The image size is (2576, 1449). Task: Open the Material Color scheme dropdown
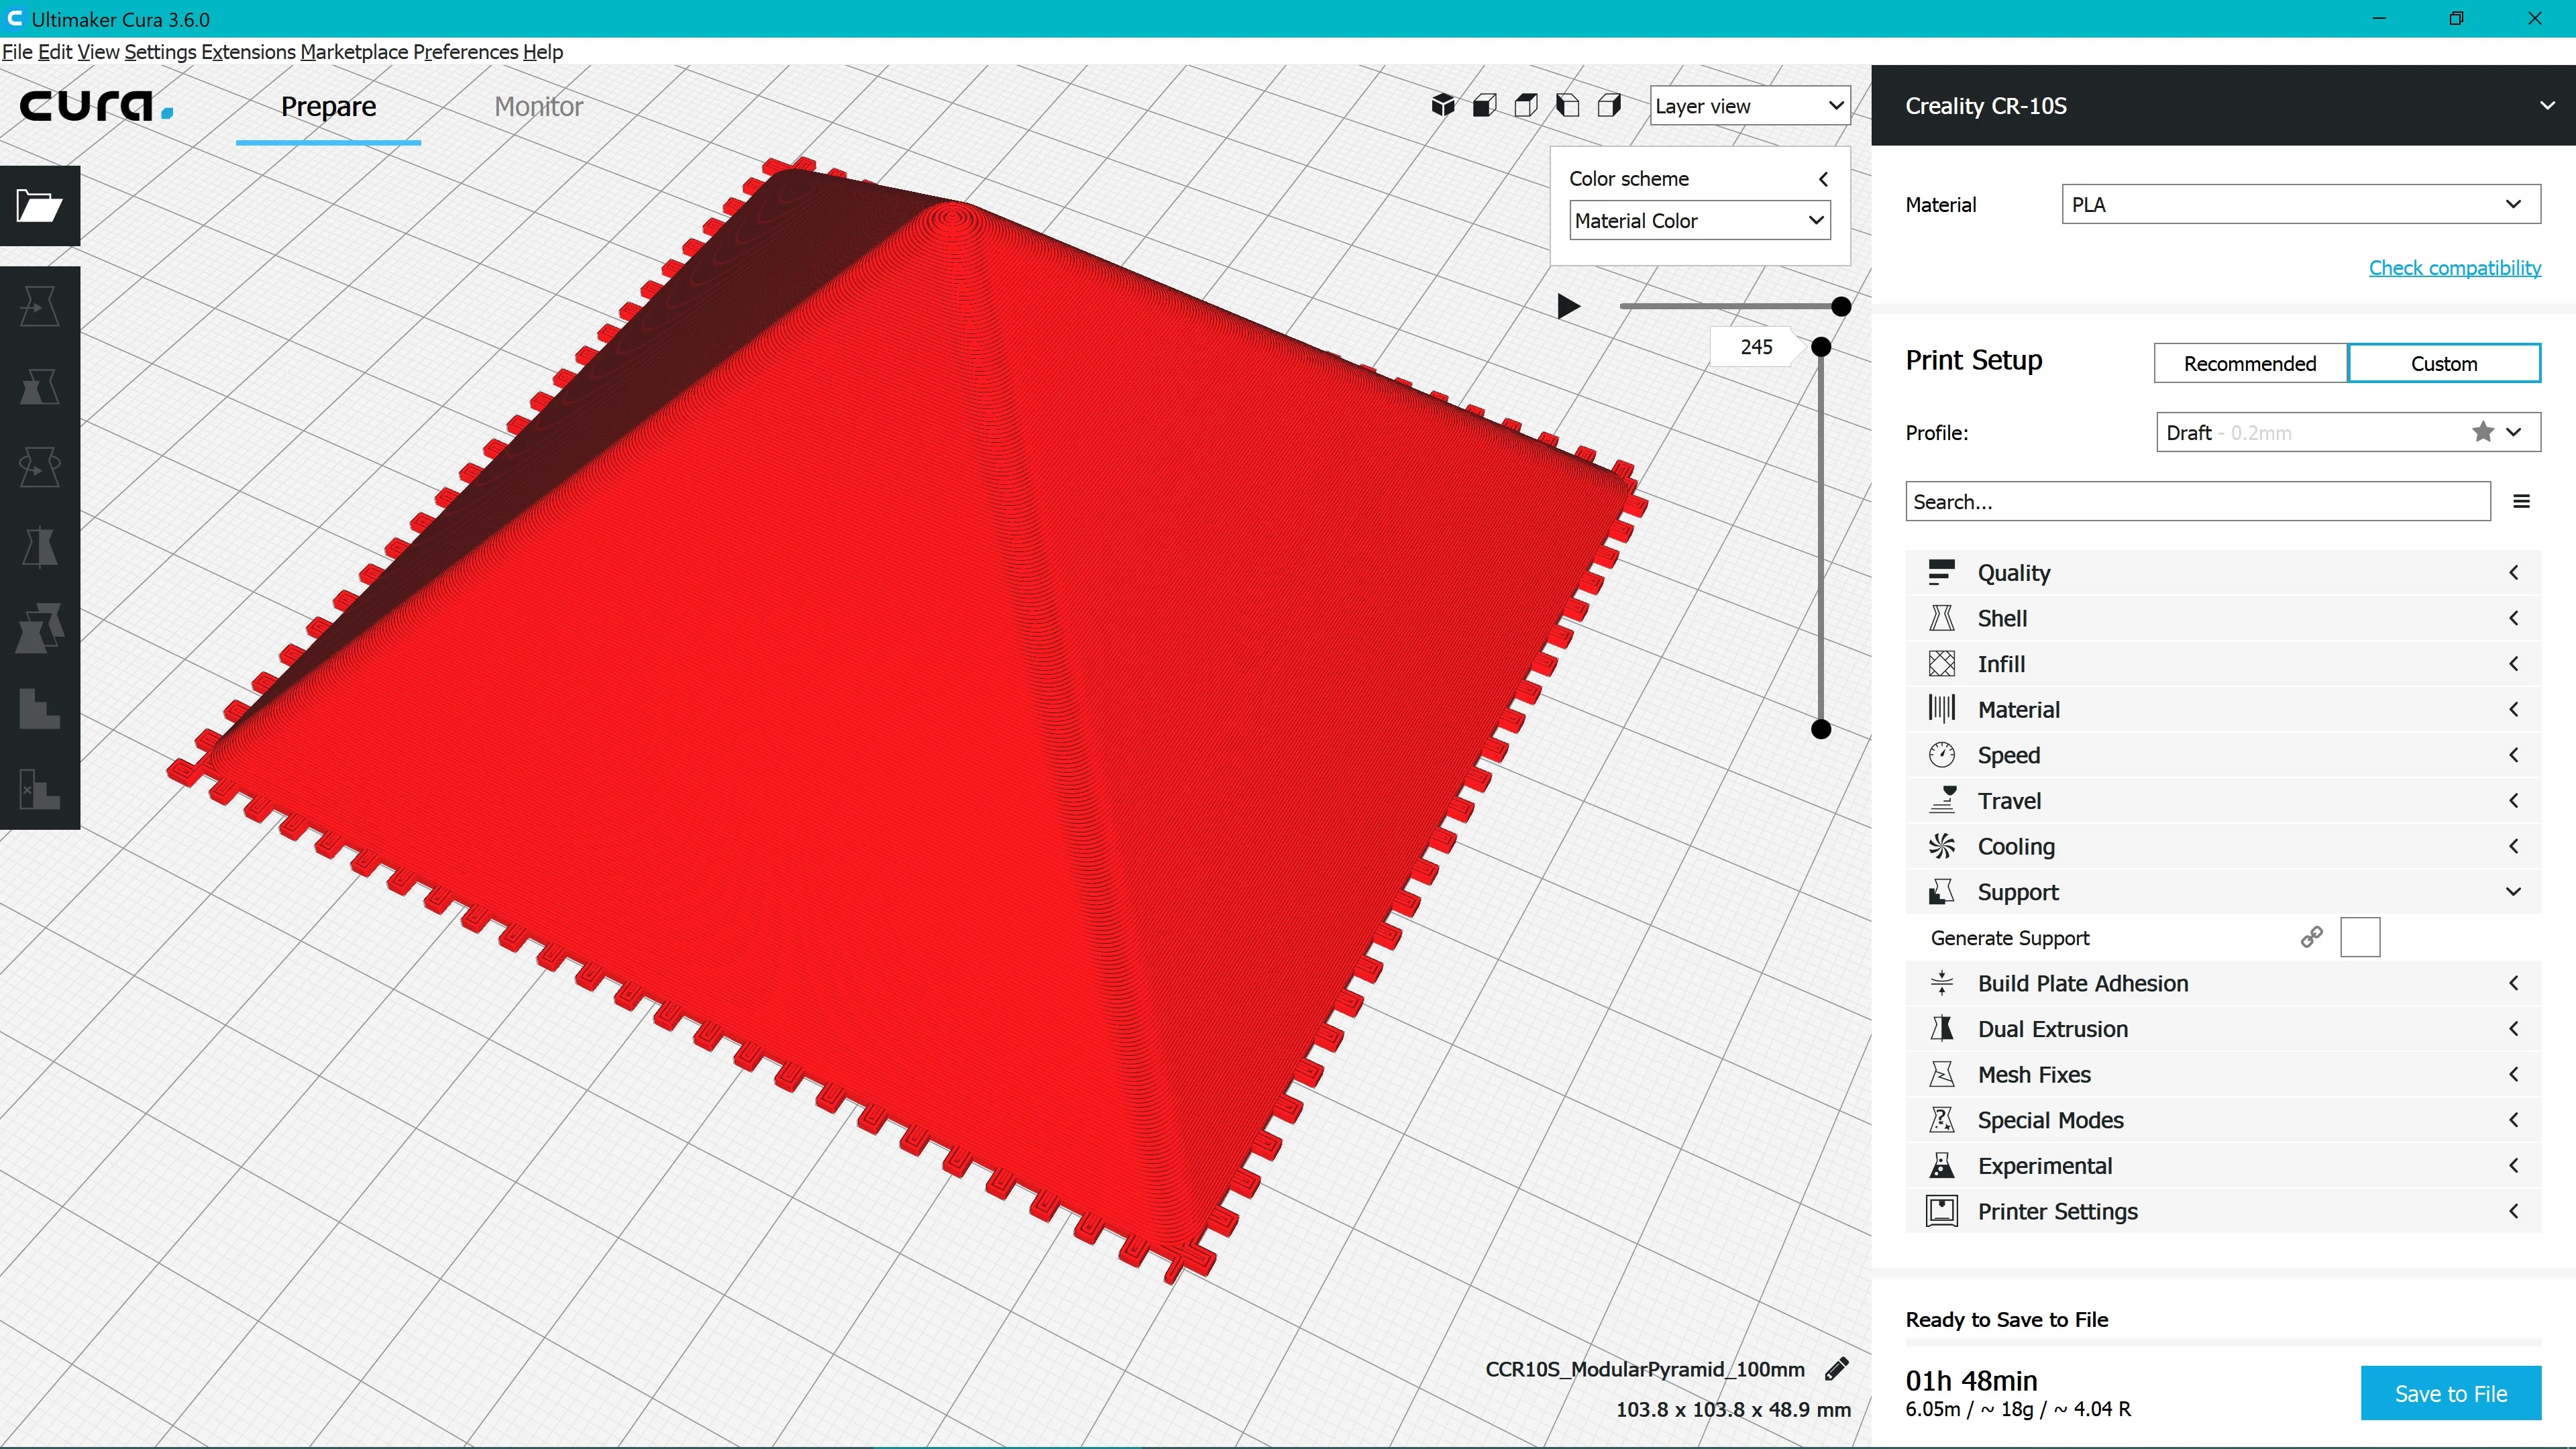click(1700, 220)
